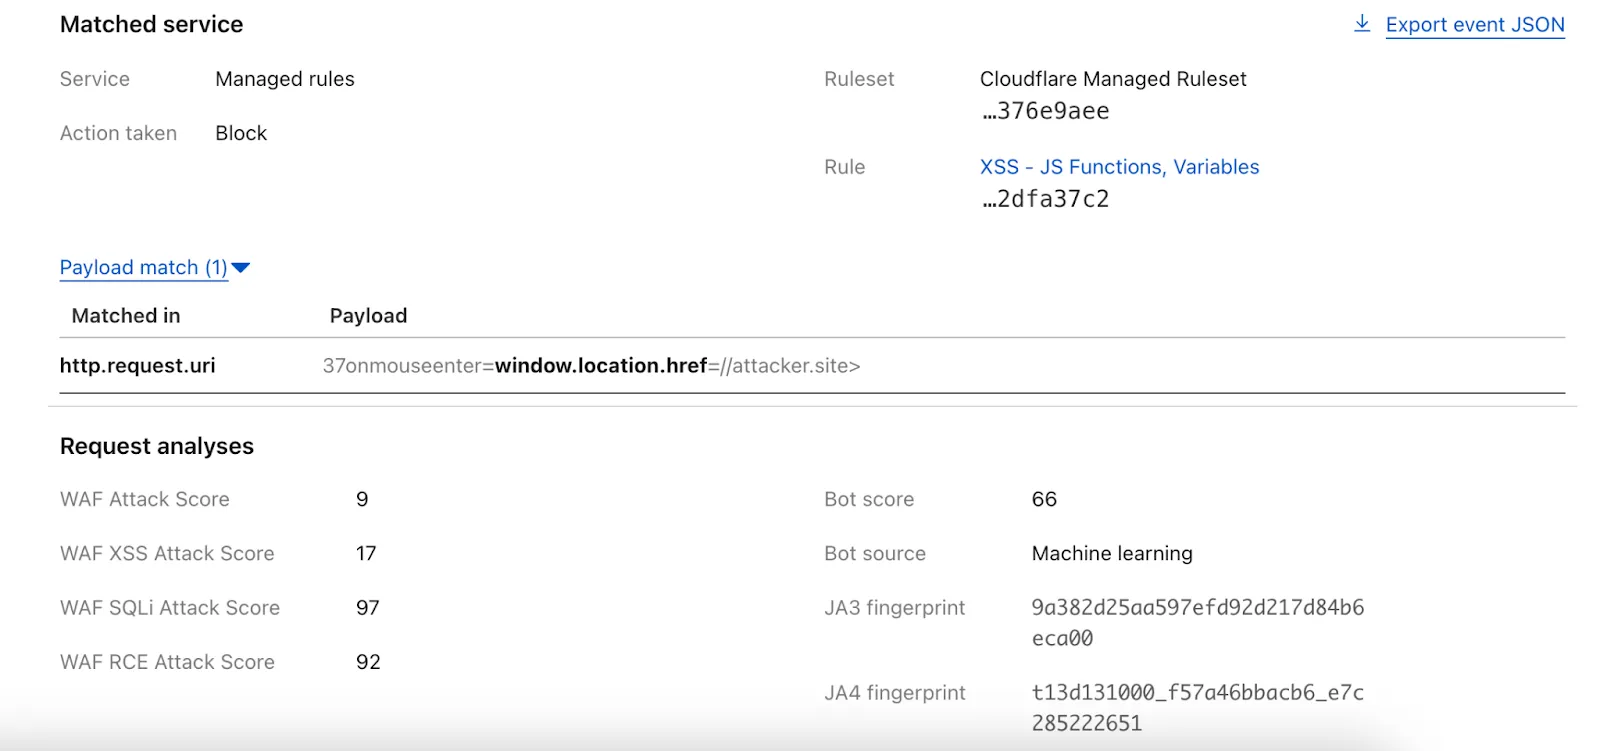
Task: Click the ruleset ID ending 376e9aee
Action: tap(1045, 111)
